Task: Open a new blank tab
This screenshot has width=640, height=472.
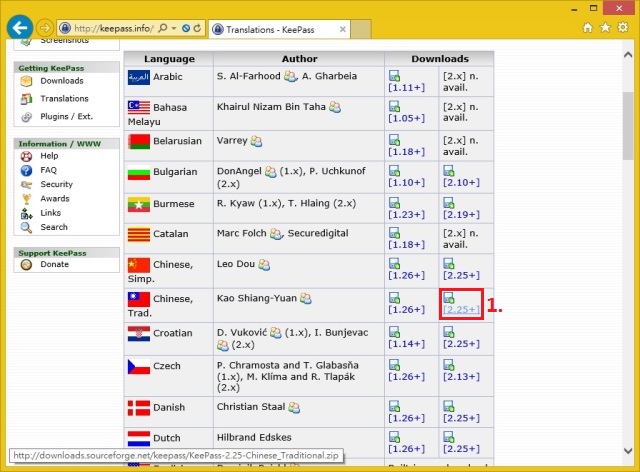Action: click(361, 29)
